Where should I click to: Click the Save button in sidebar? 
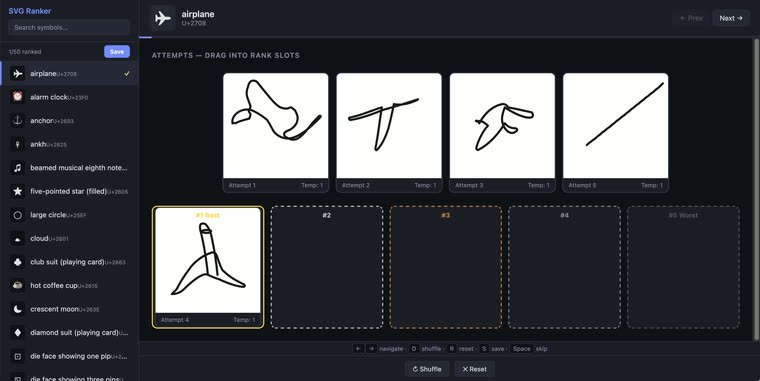pyautogui.click(x=117, y=51)
